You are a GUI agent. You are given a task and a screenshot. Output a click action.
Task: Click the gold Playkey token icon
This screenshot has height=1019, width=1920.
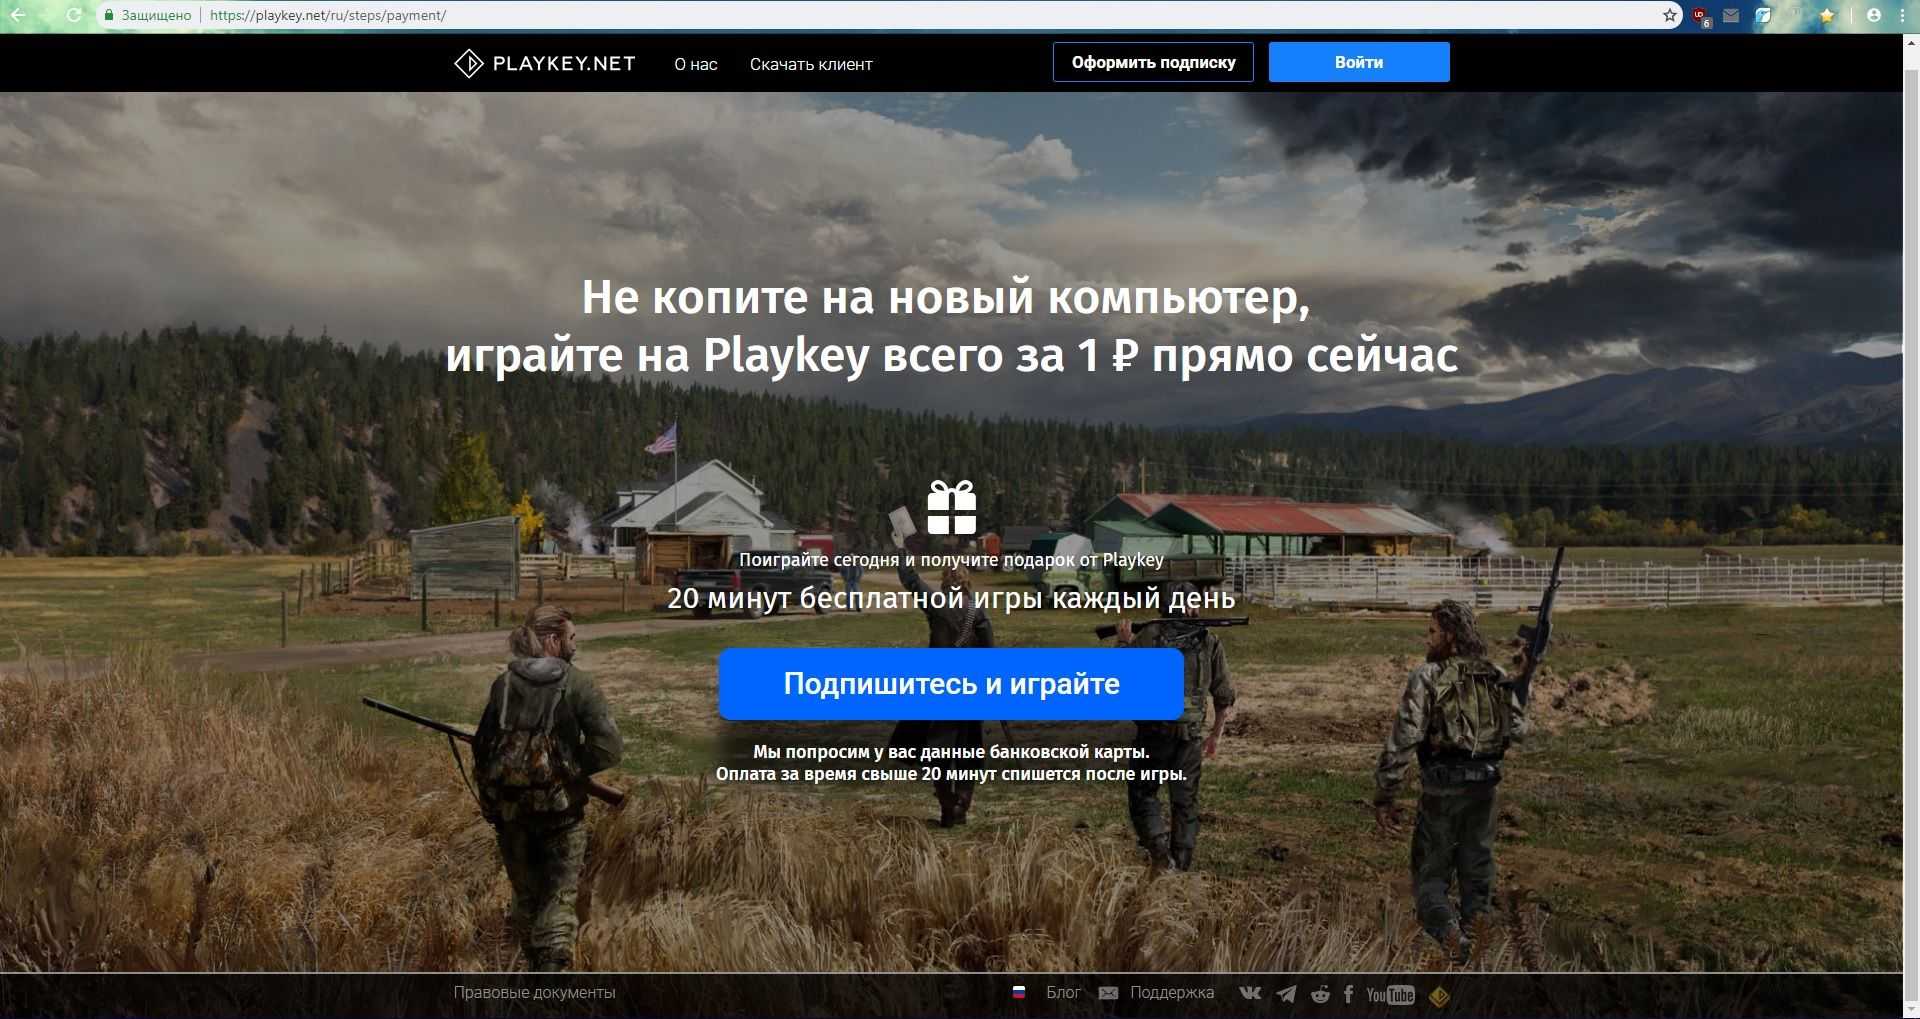point(1439,995)
